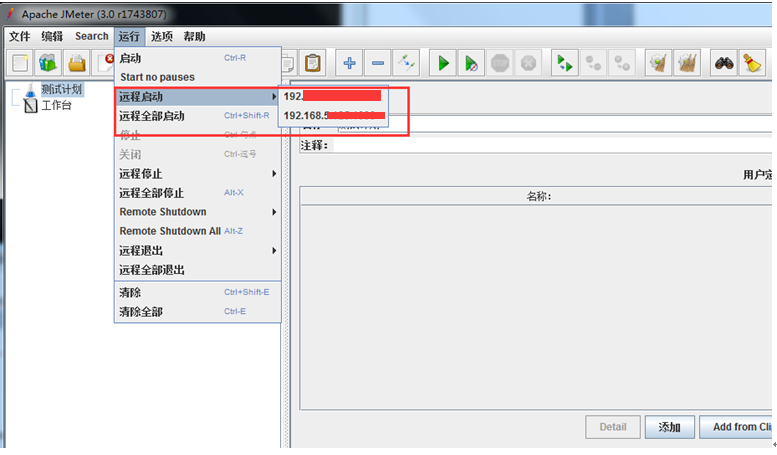Viewport: 777px width, 455px height.
Task: Click Remote Stop All toolbar icon
Action: [593, 63]
